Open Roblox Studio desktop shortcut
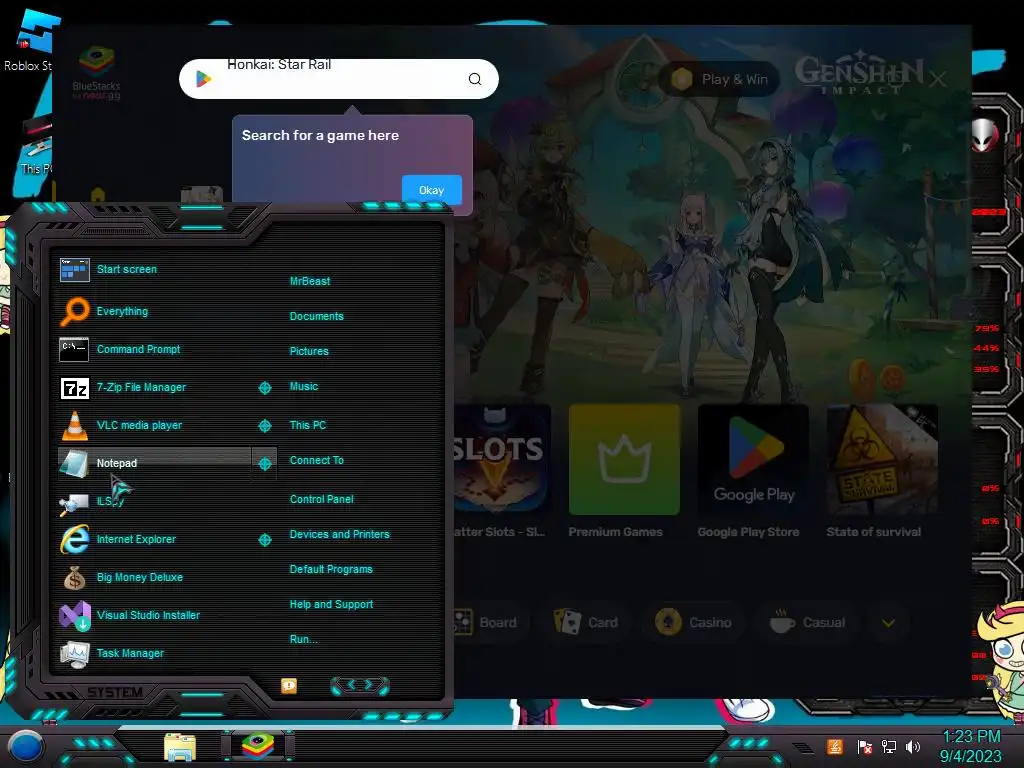Image resolution: width=1024 pixels, height=768 pixels. coord(31,40)
